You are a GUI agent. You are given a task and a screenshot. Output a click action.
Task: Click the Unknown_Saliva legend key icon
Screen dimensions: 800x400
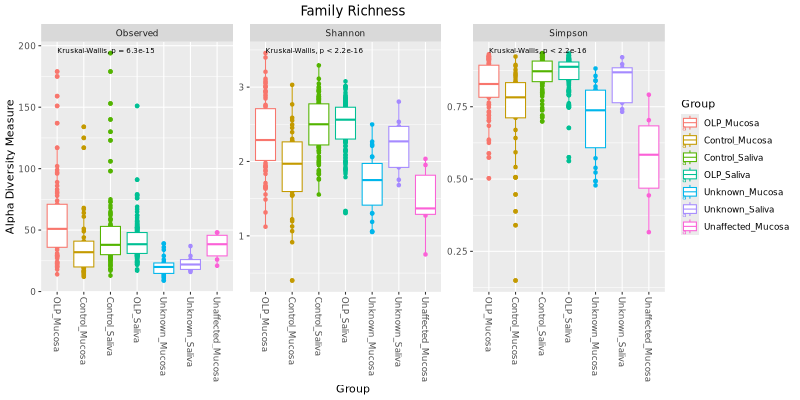pos(689,209)
